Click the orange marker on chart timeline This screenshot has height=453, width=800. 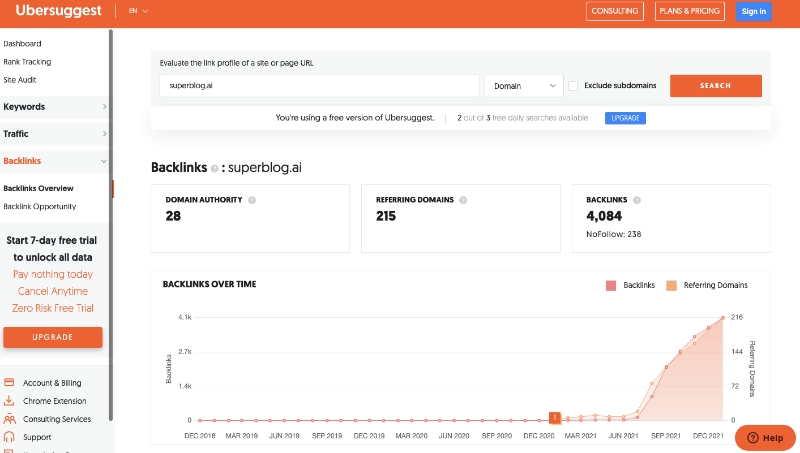click(555, 418)
